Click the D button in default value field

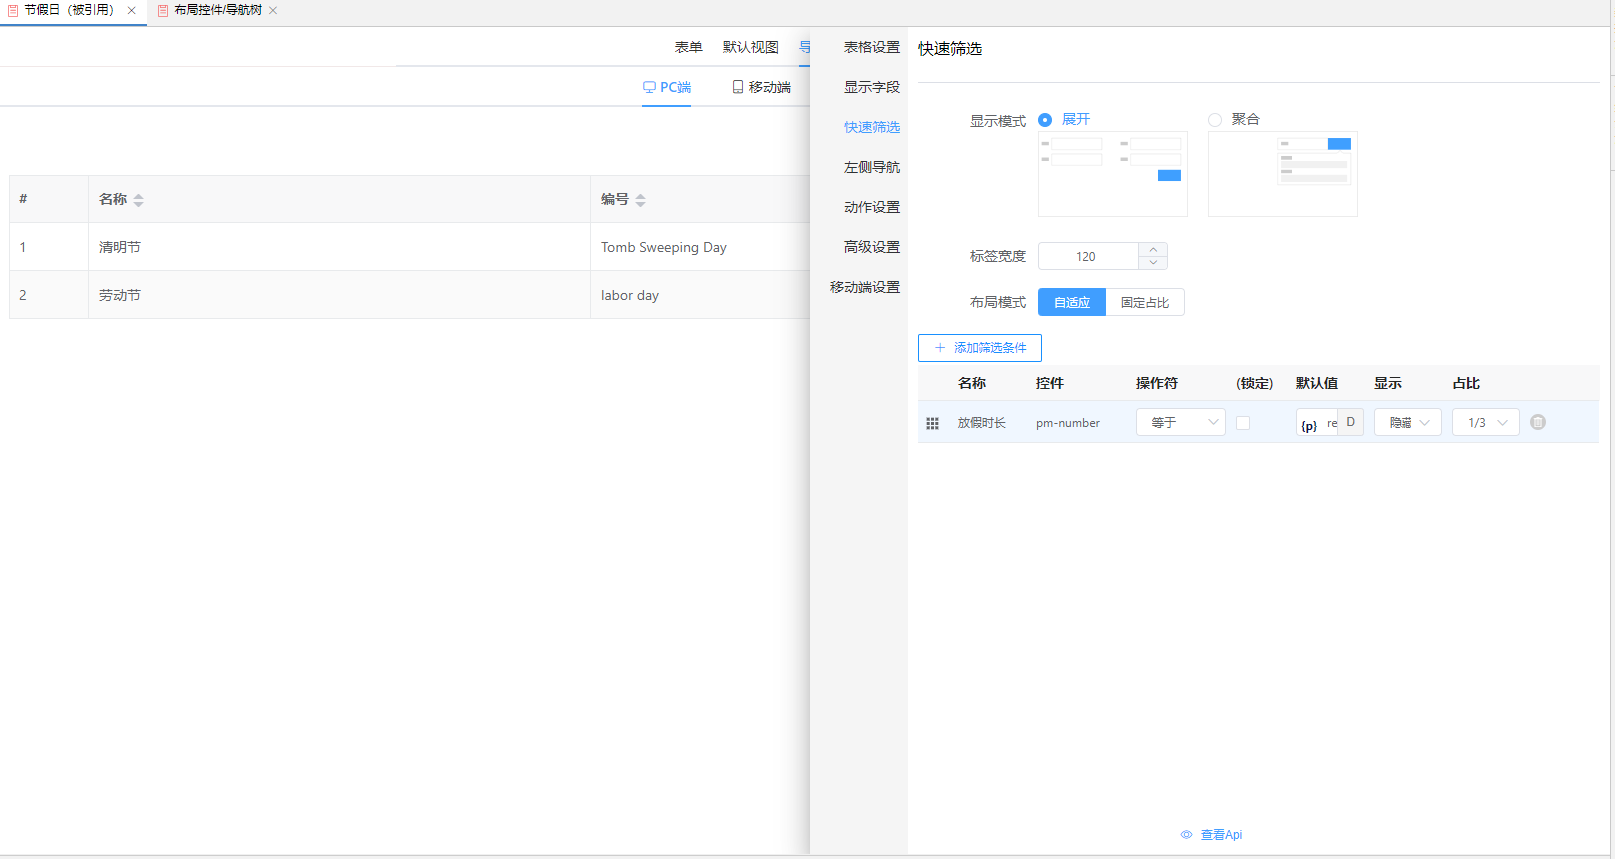[x=1350, y=422]
